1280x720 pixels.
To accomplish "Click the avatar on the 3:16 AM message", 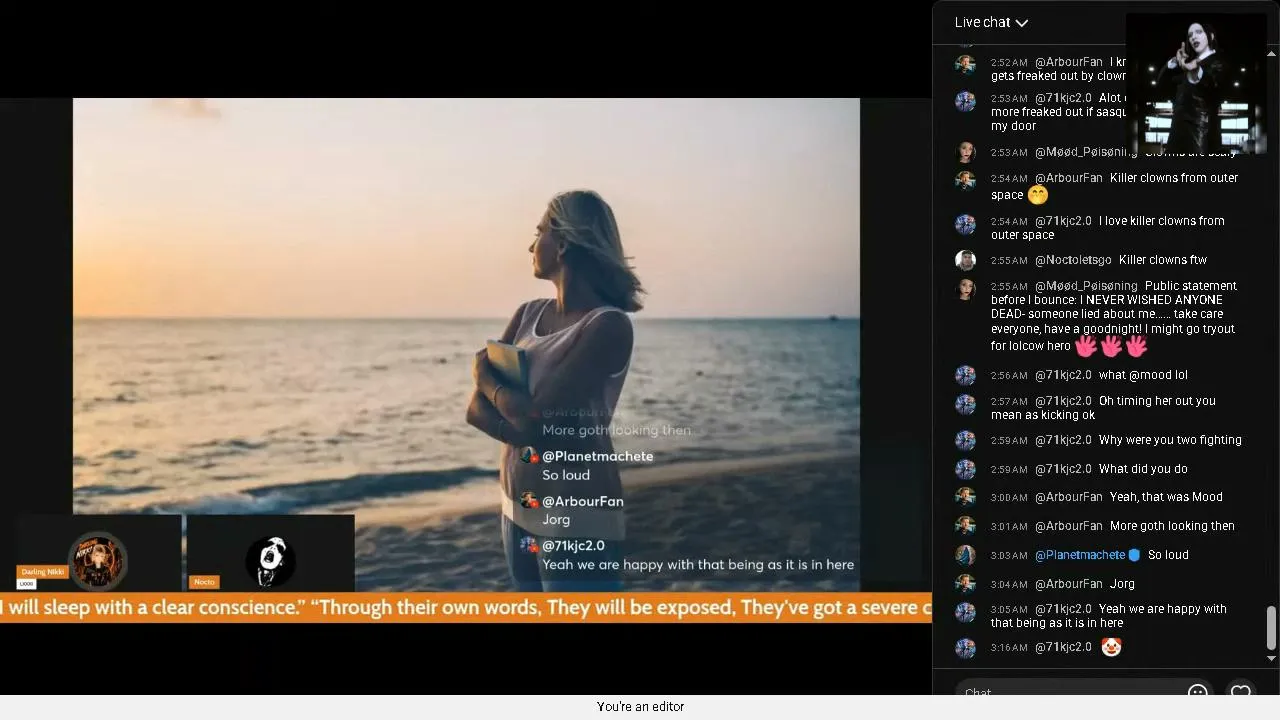I will pos(965,648).
